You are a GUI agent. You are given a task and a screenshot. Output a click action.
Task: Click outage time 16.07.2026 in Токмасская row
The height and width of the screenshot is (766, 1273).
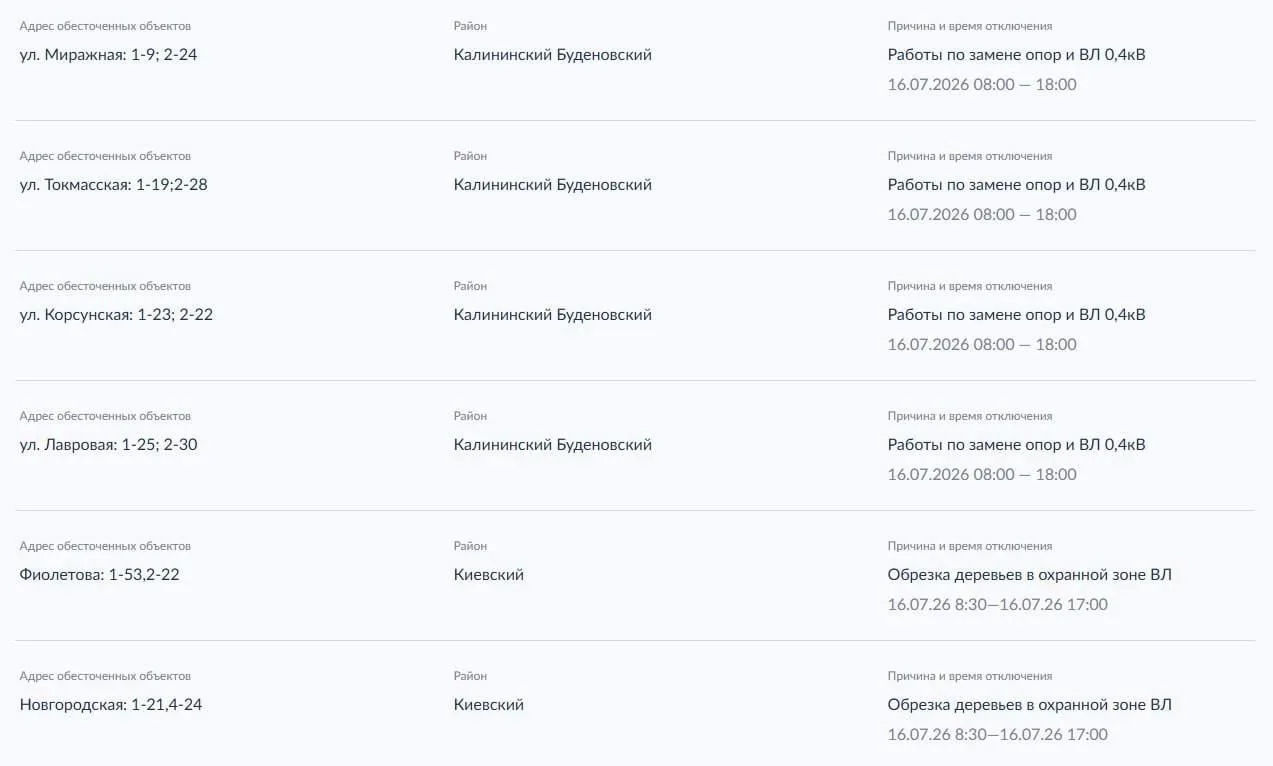pyautogui.click(x=982, y=215)
